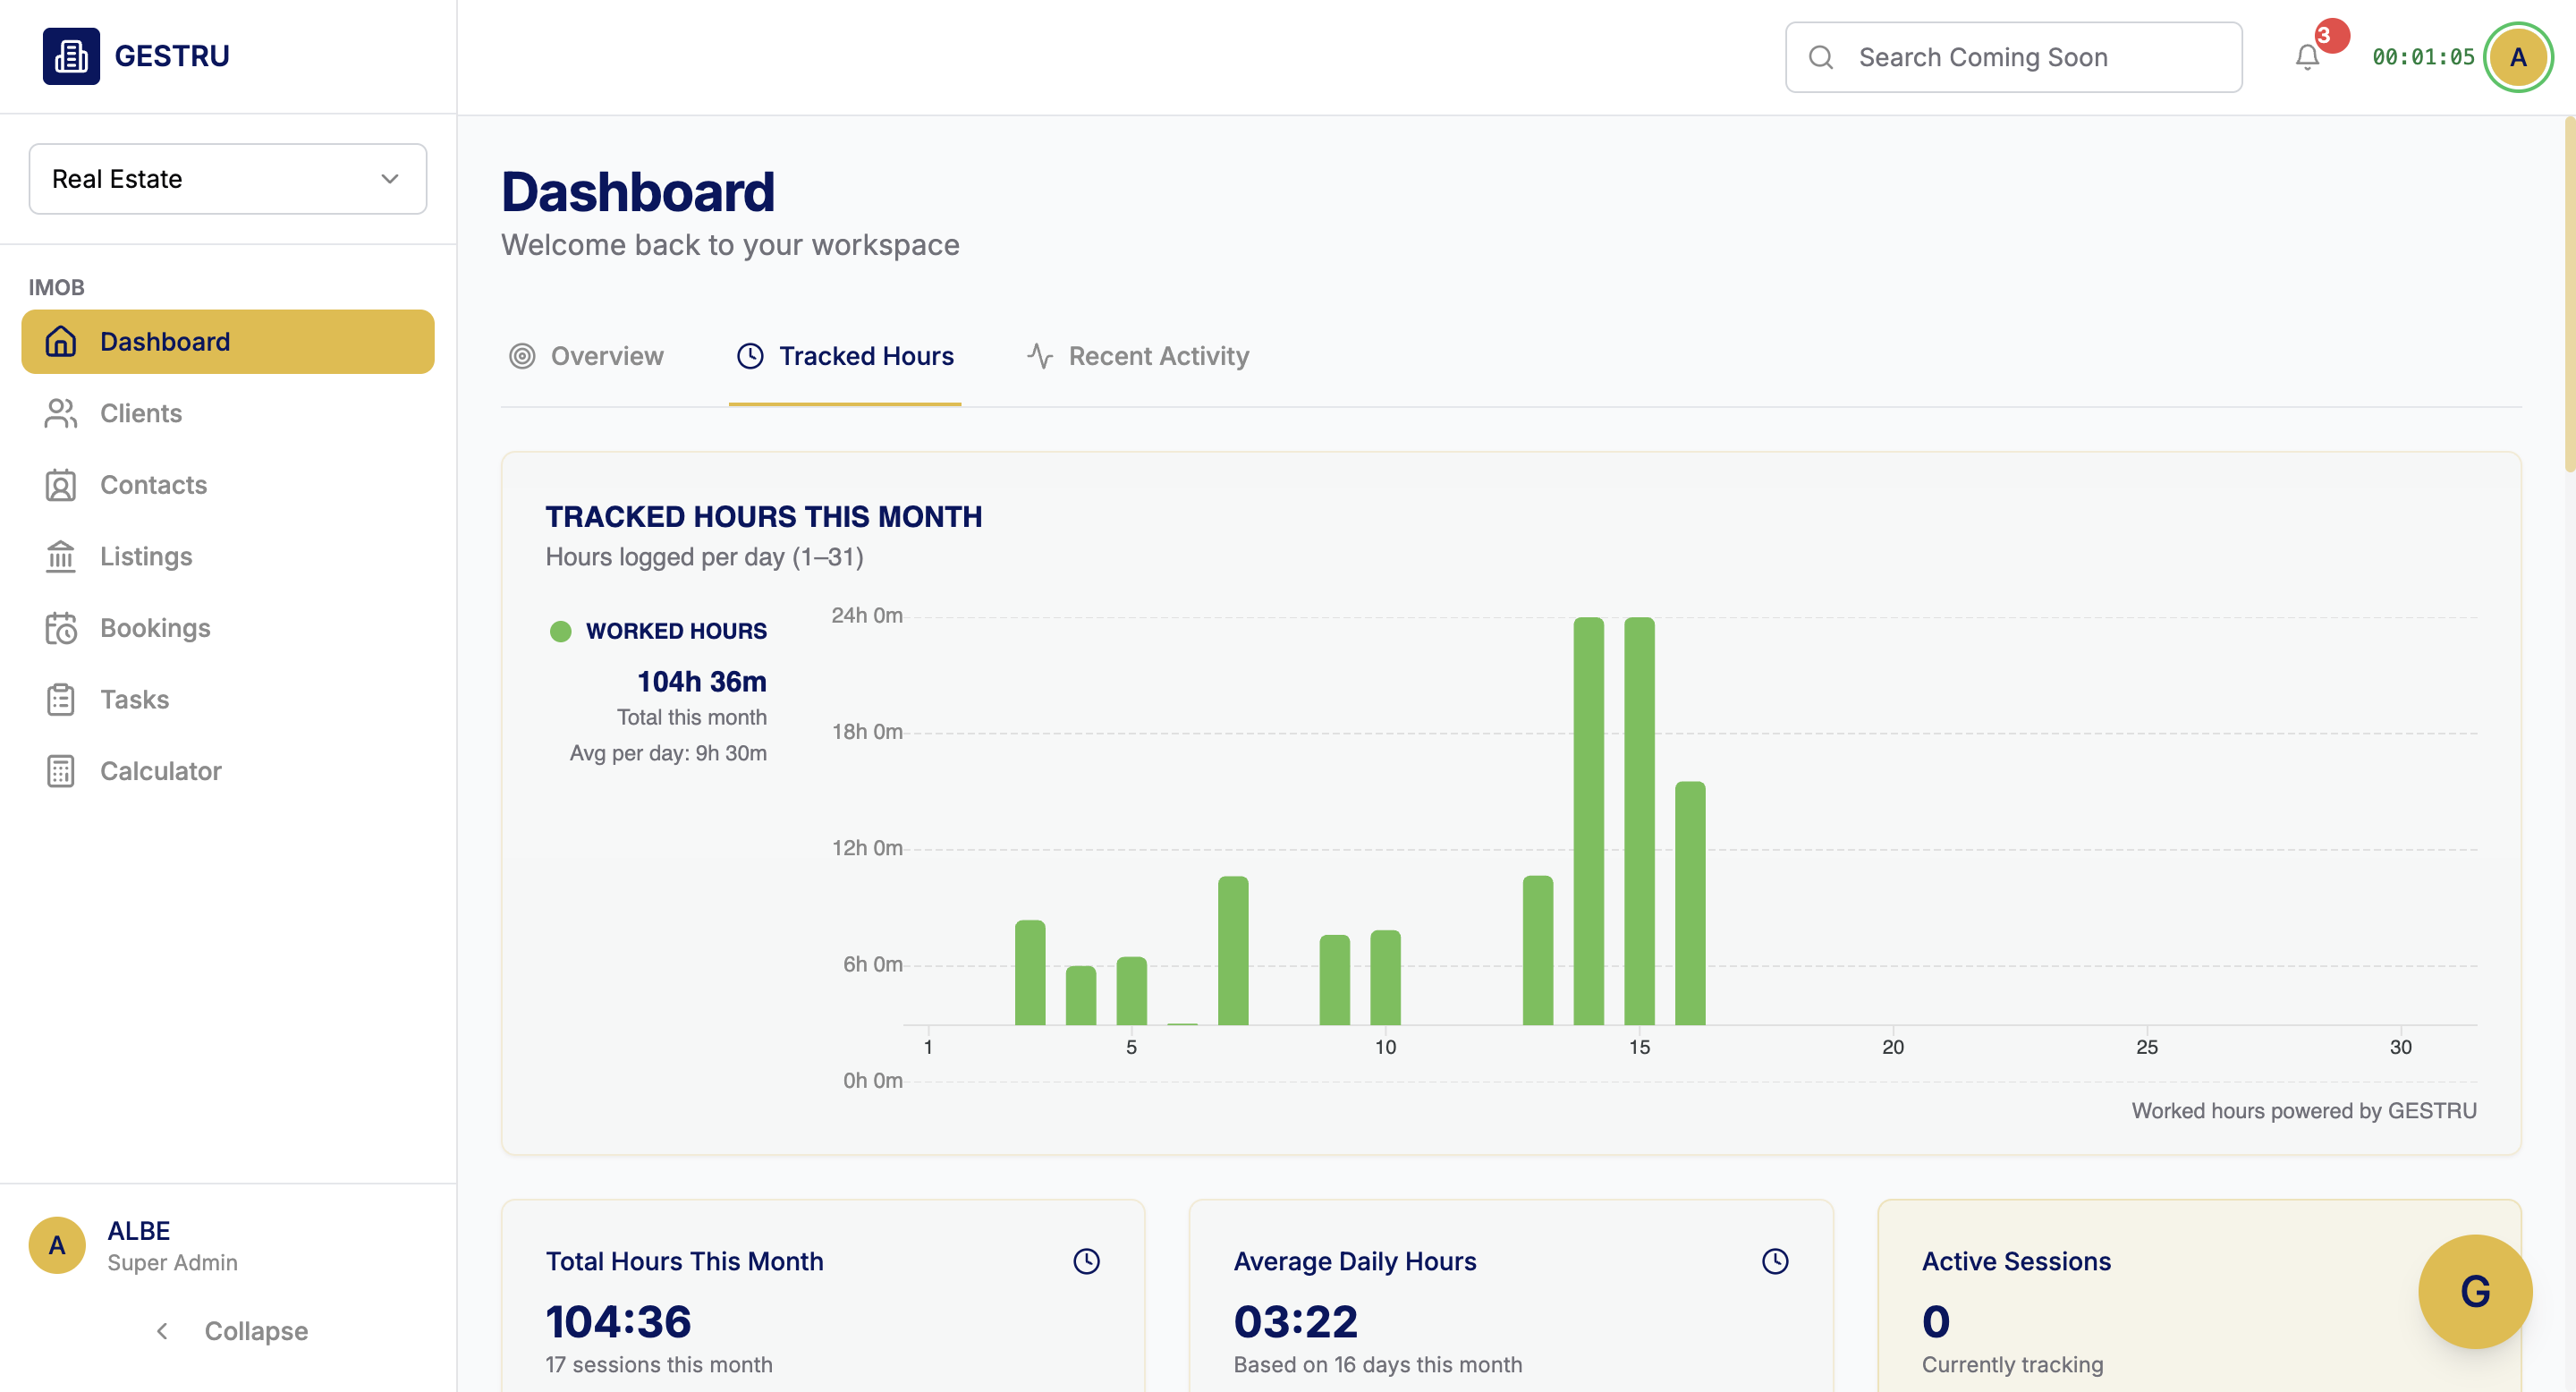The height and width of the screenshot is (1392, 2576).
Task: Open Contacts via its sidebar icon
Action: click(x=60, y=485)
